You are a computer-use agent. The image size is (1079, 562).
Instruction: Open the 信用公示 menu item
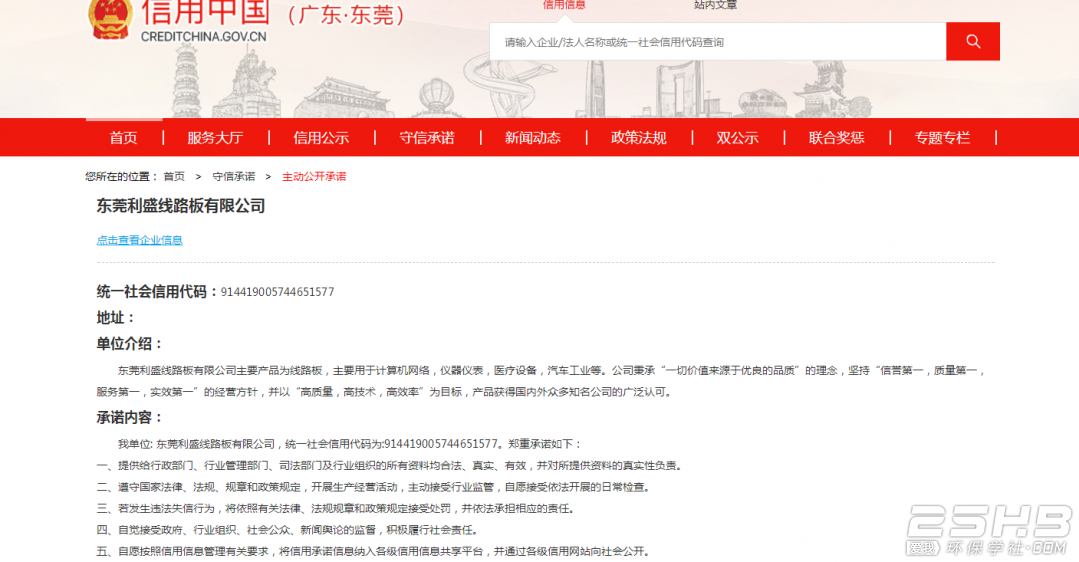(x=321, y=138)
